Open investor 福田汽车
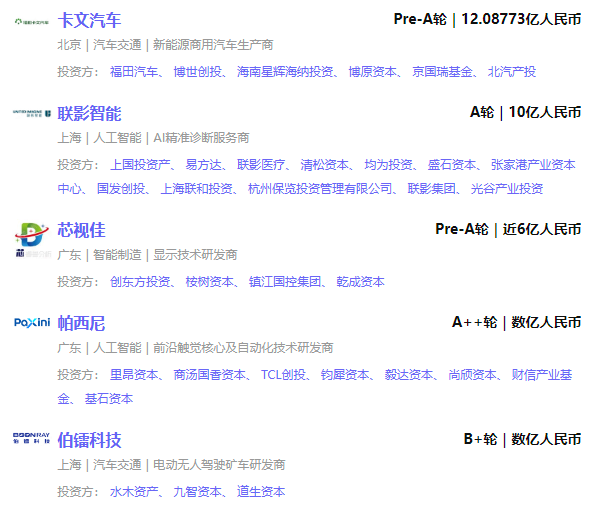The width and height of the screenshot is (606, 526). (134, 72)
